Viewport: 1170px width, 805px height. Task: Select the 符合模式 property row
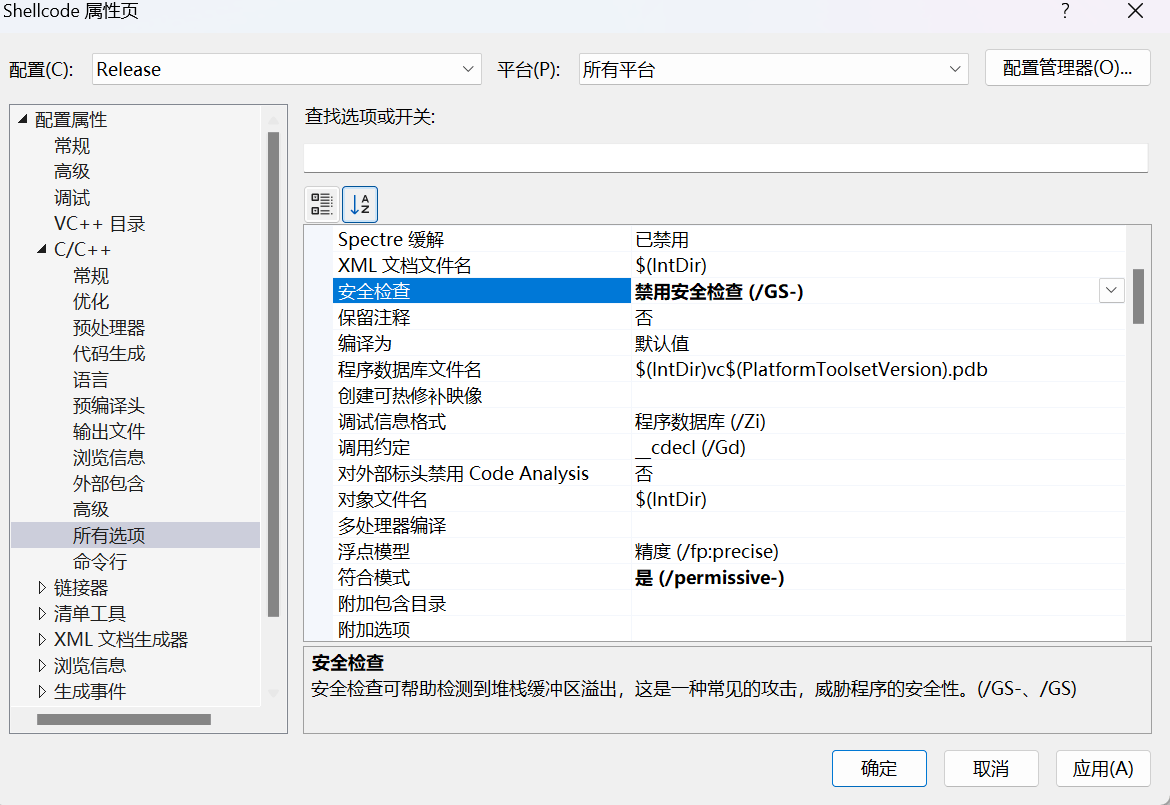480,578
